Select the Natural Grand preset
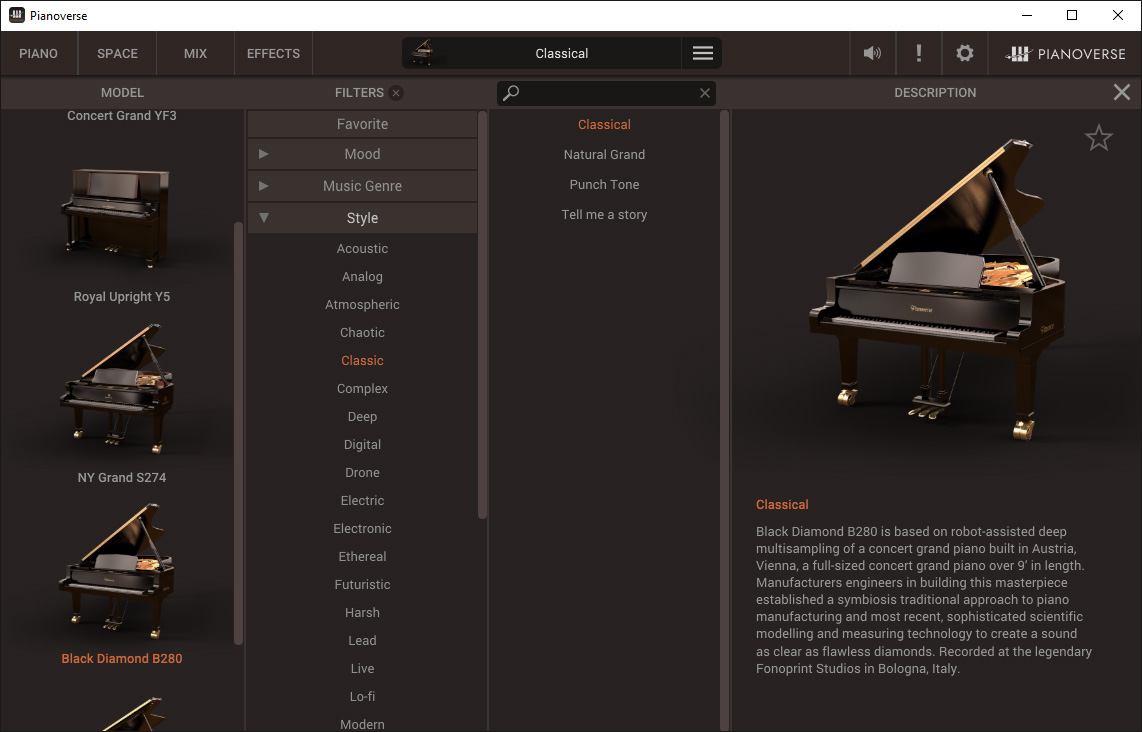Image resolution: width=1142 pixels, height=732 pixels. tap(604, 155)
